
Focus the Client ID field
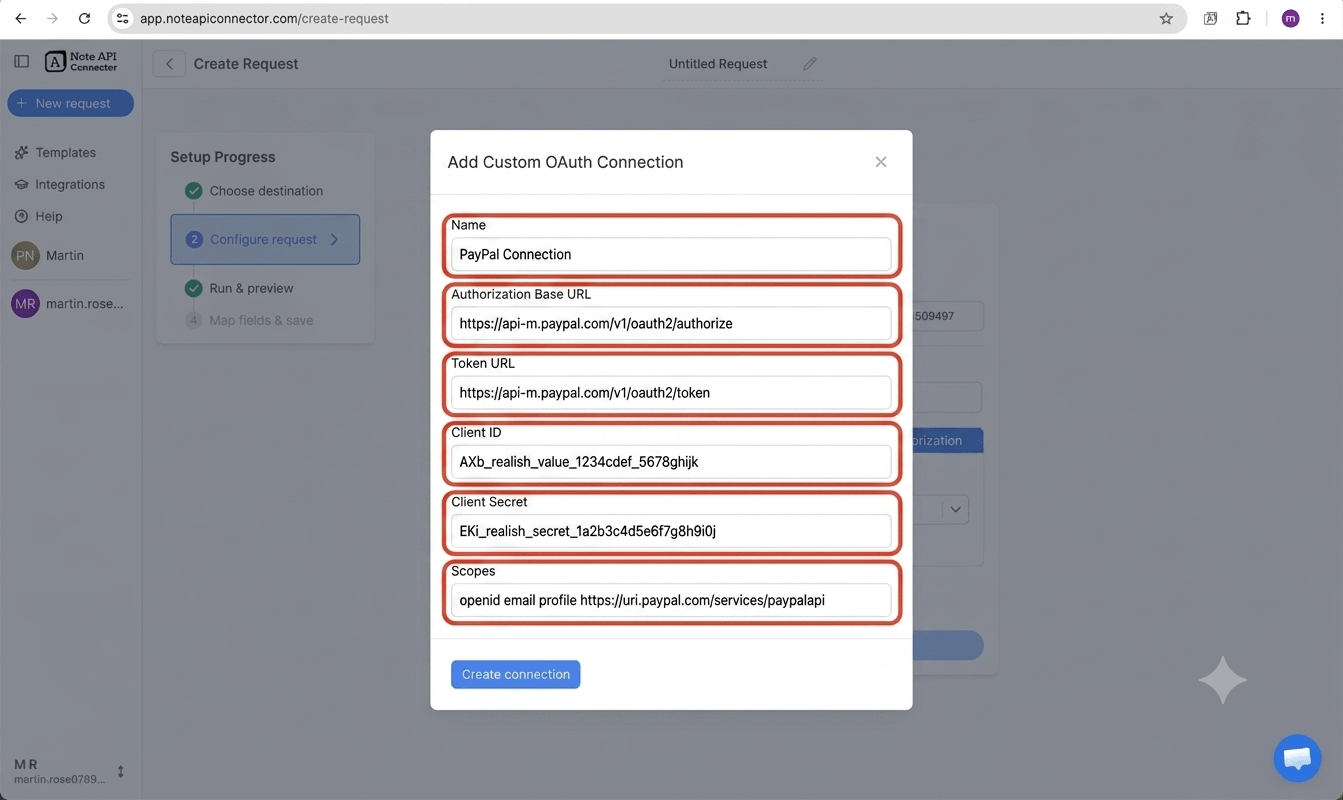(671, 461)
